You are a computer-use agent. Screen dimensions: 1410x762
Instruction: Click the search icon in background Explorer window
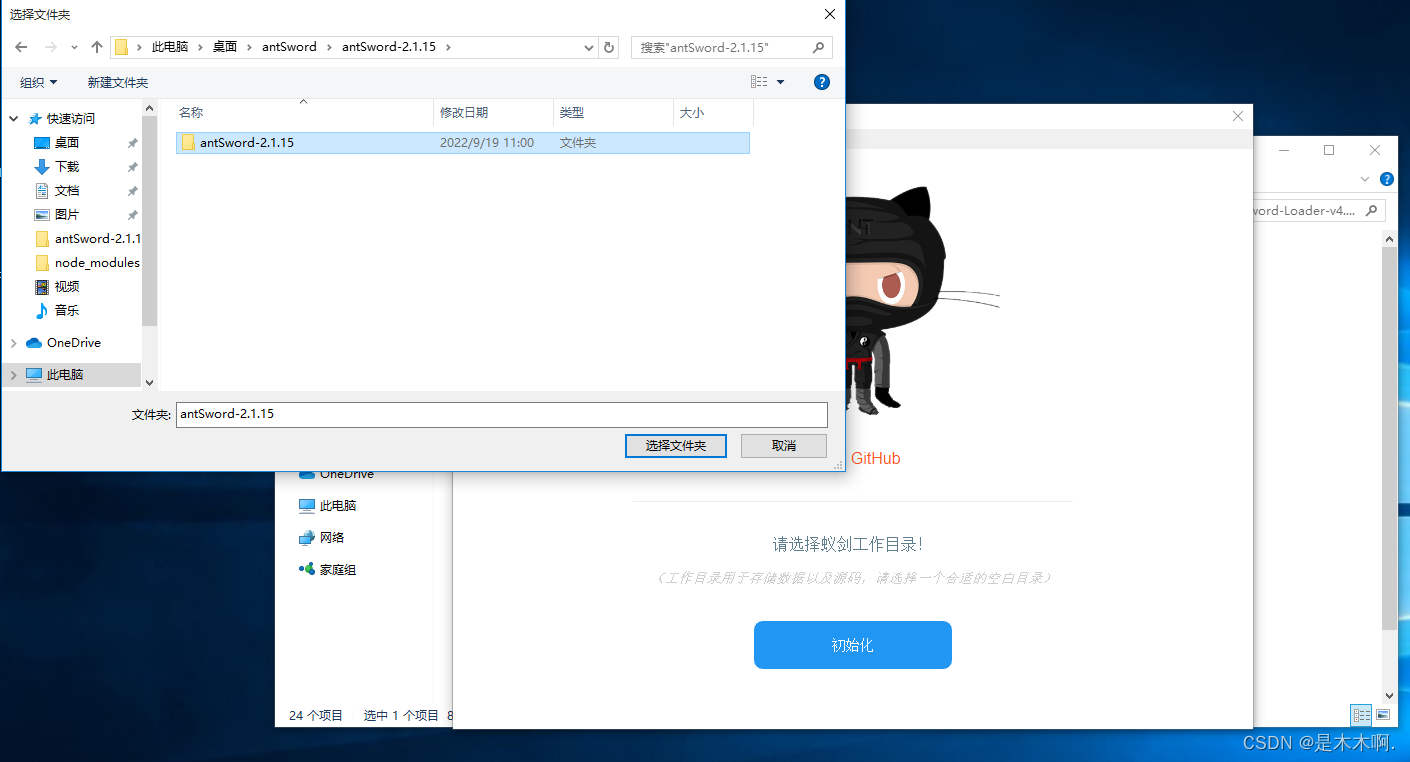pyautogui.click(x=1372, y=211)
